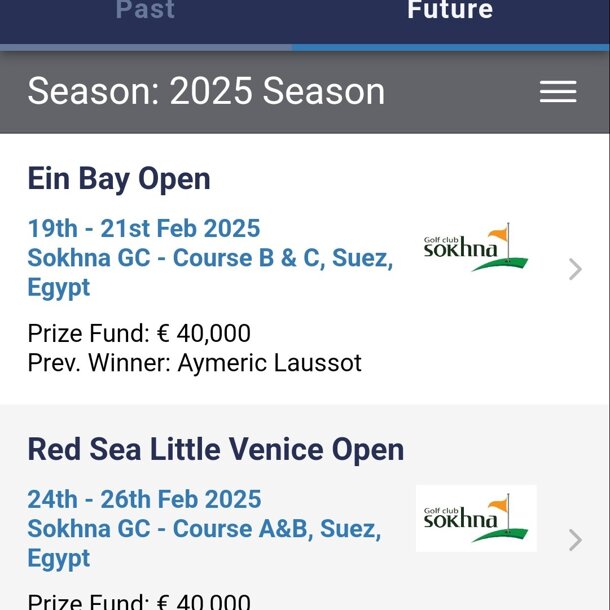Click the Prize Fund line under Red Sea Little Venice Open
The height and width of the screenshot is (610, 610).
139,600
